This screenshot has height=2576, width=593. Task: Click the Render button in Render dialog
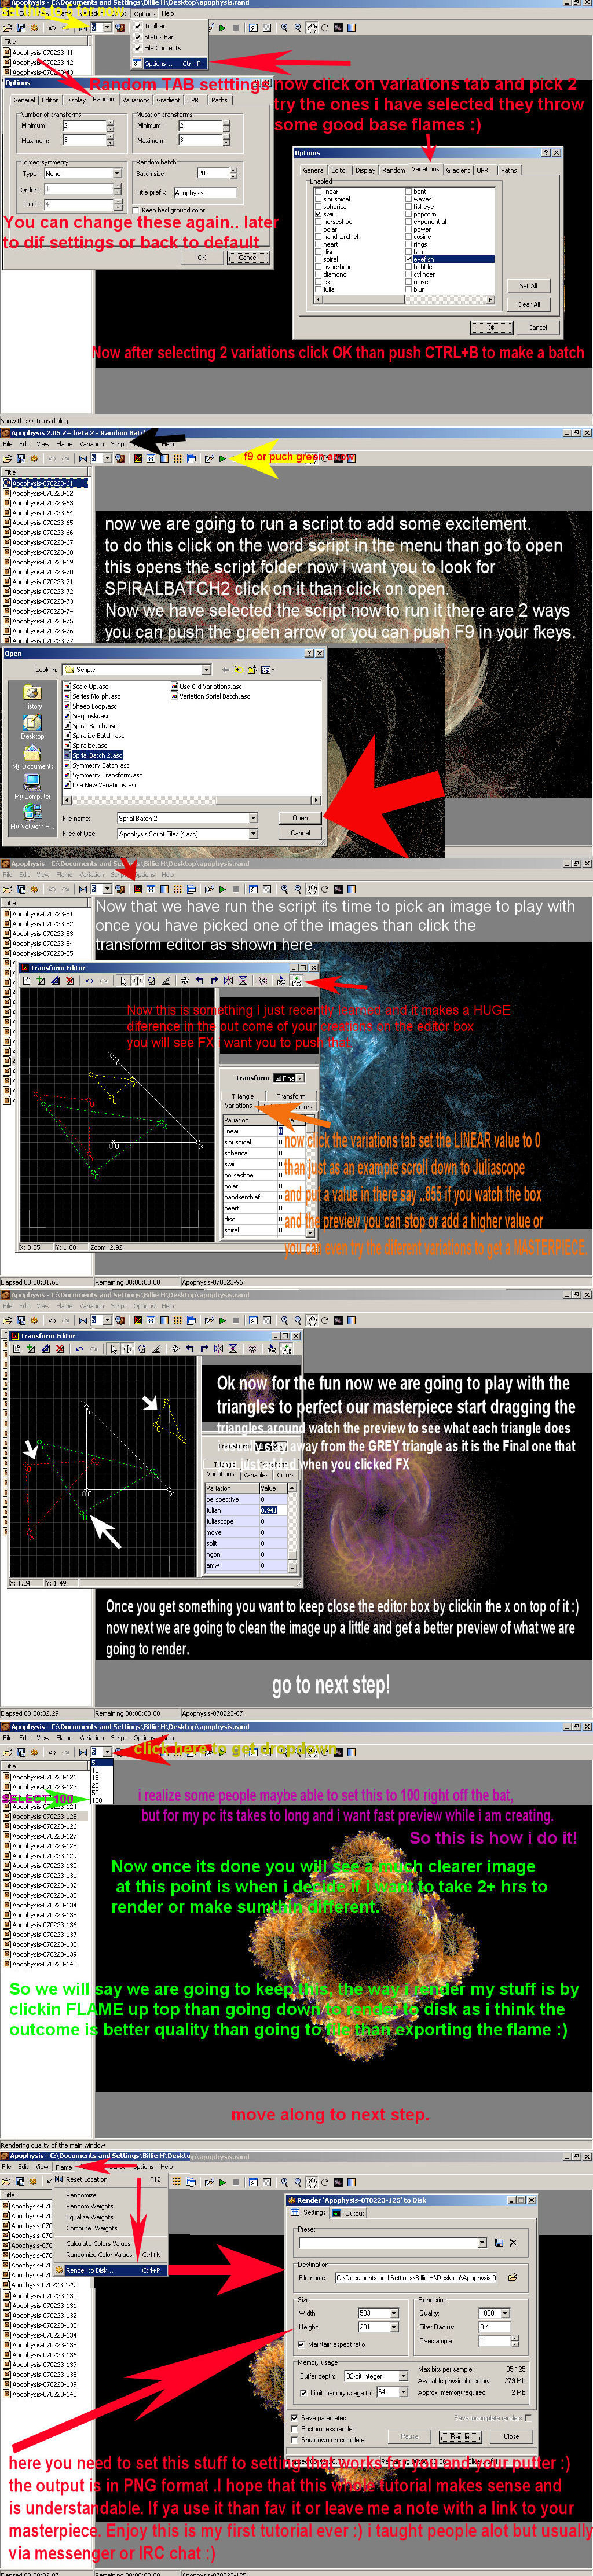[x=460, y=2437]
